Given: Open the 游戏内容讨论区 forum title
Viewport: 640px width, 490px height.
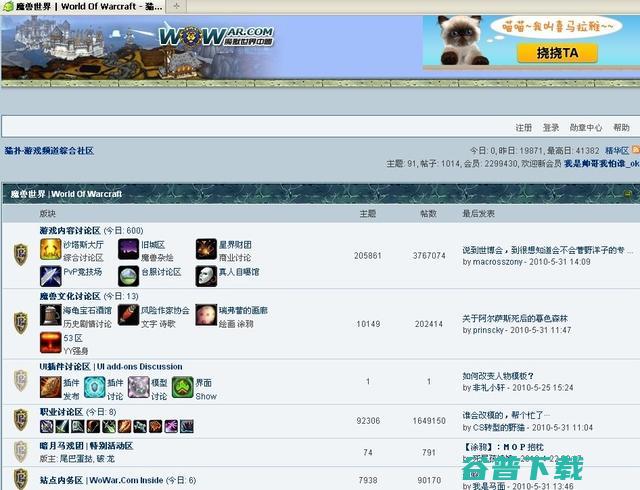Looking at the screenshot, I should [70, 231].
